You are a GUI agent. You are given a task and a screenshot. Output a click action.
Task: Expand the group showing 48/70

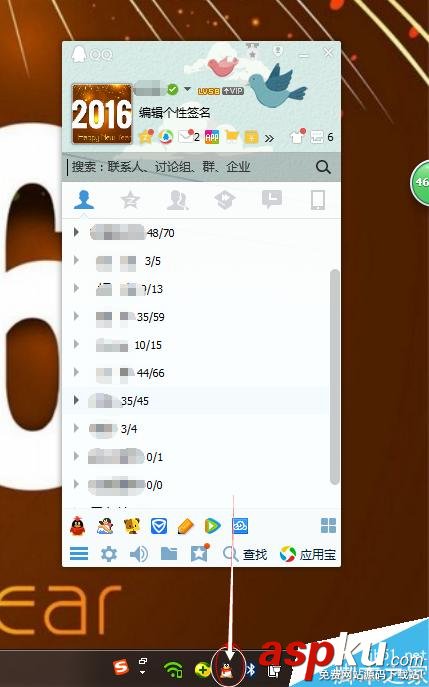(76, 232)
